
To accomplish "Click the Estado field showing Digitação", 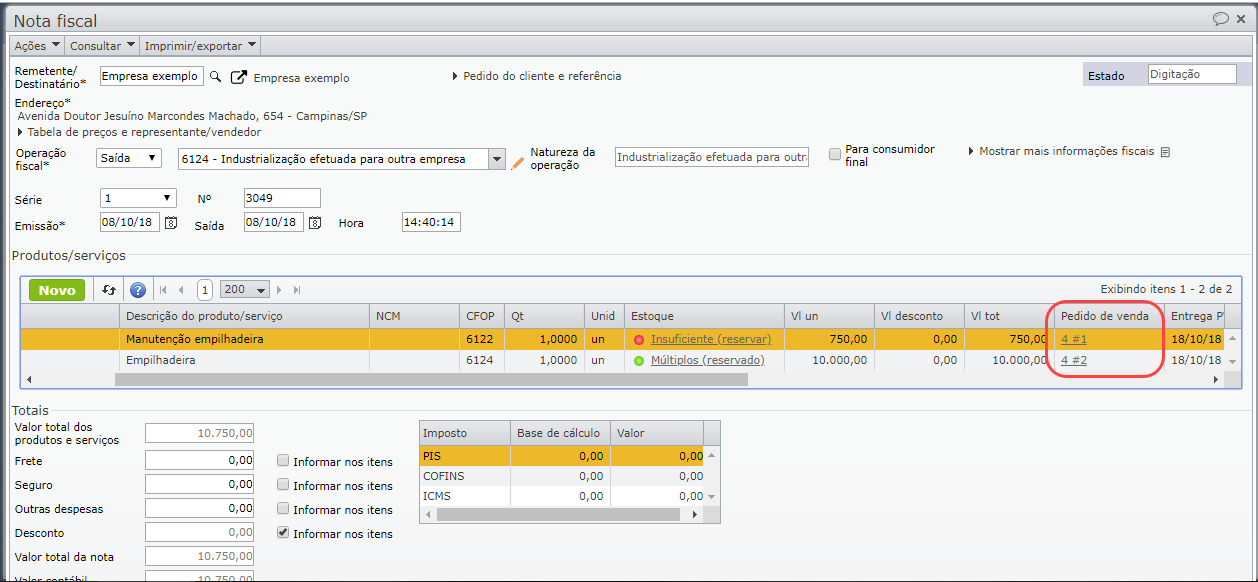I will pyautogui.click(x=1192, y=74).
